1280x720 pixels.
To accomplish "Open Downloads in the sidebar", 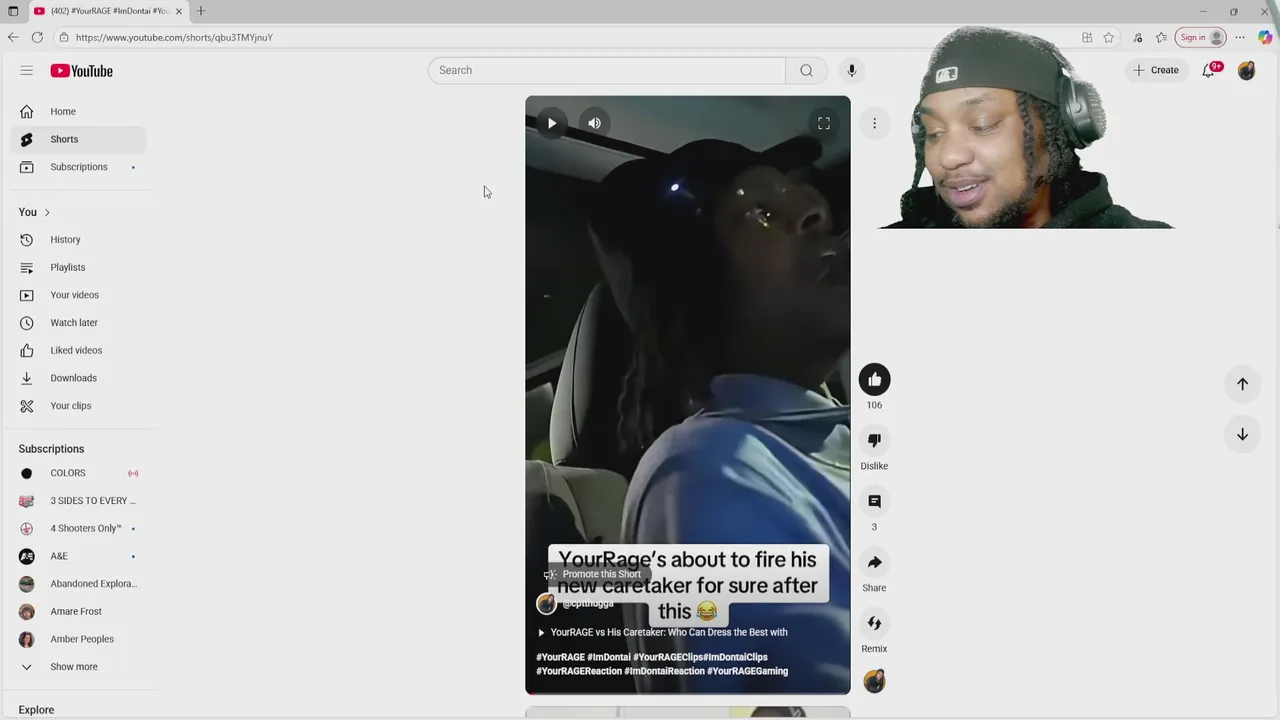I will [79, 378].
